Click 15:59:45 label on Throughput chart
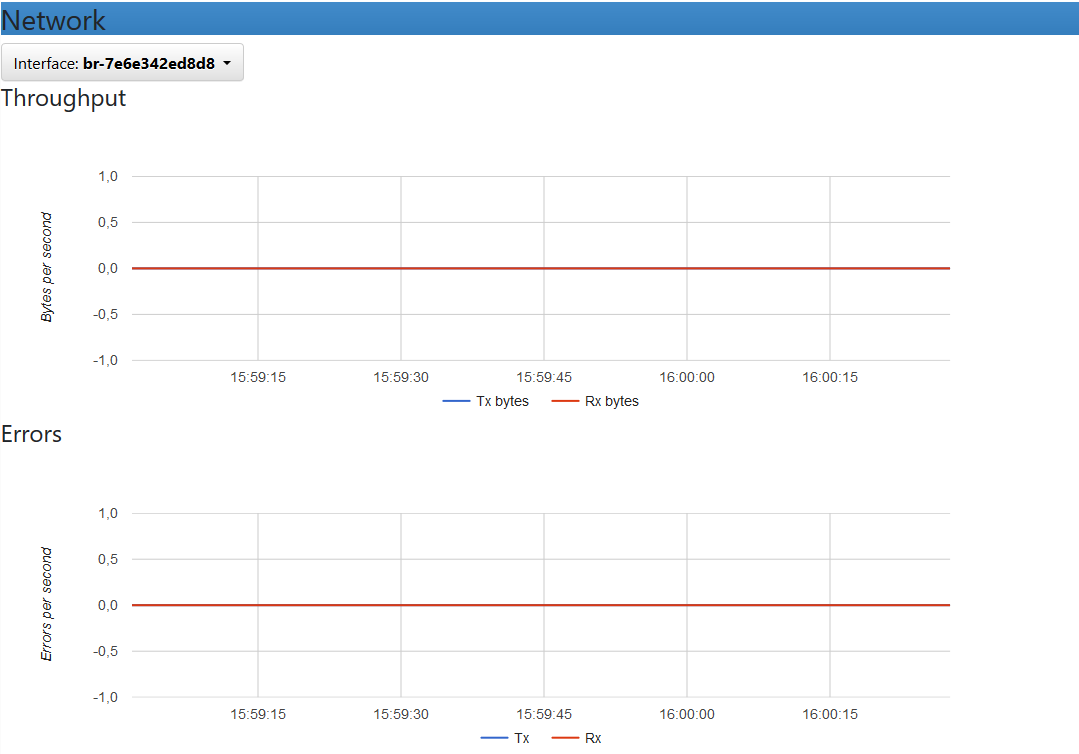Viewport: 1079px width, 754px height. coord(544,377)
